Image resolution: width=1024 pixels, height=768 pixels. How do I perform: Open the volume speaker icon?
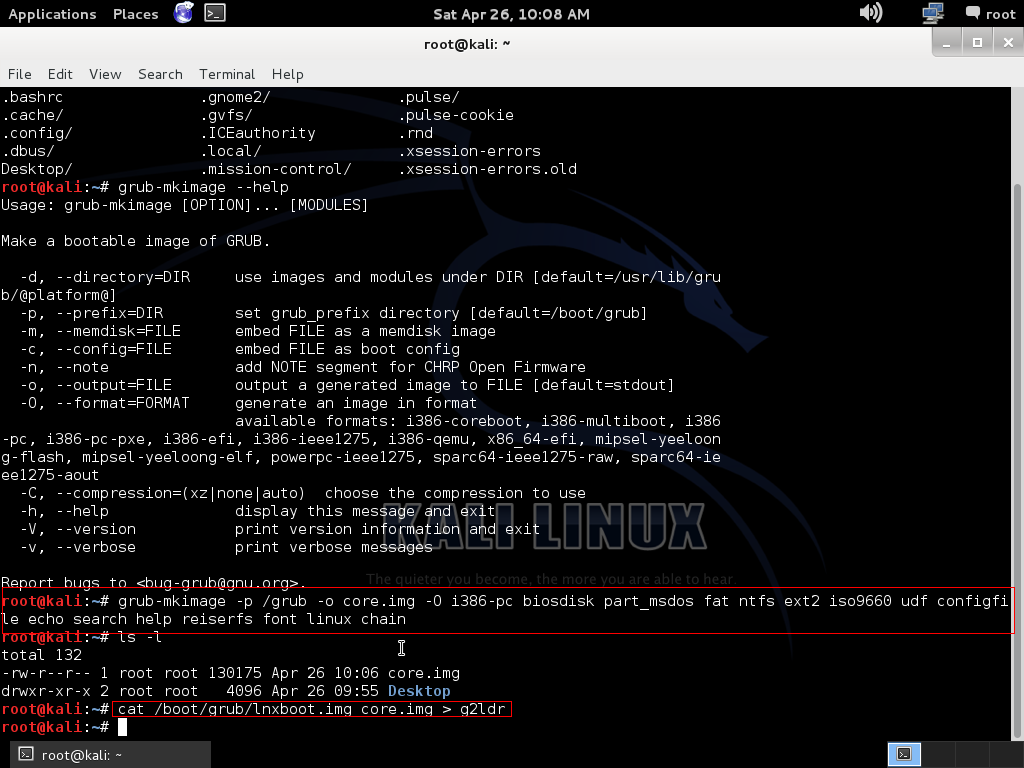(x=871, y=12)
